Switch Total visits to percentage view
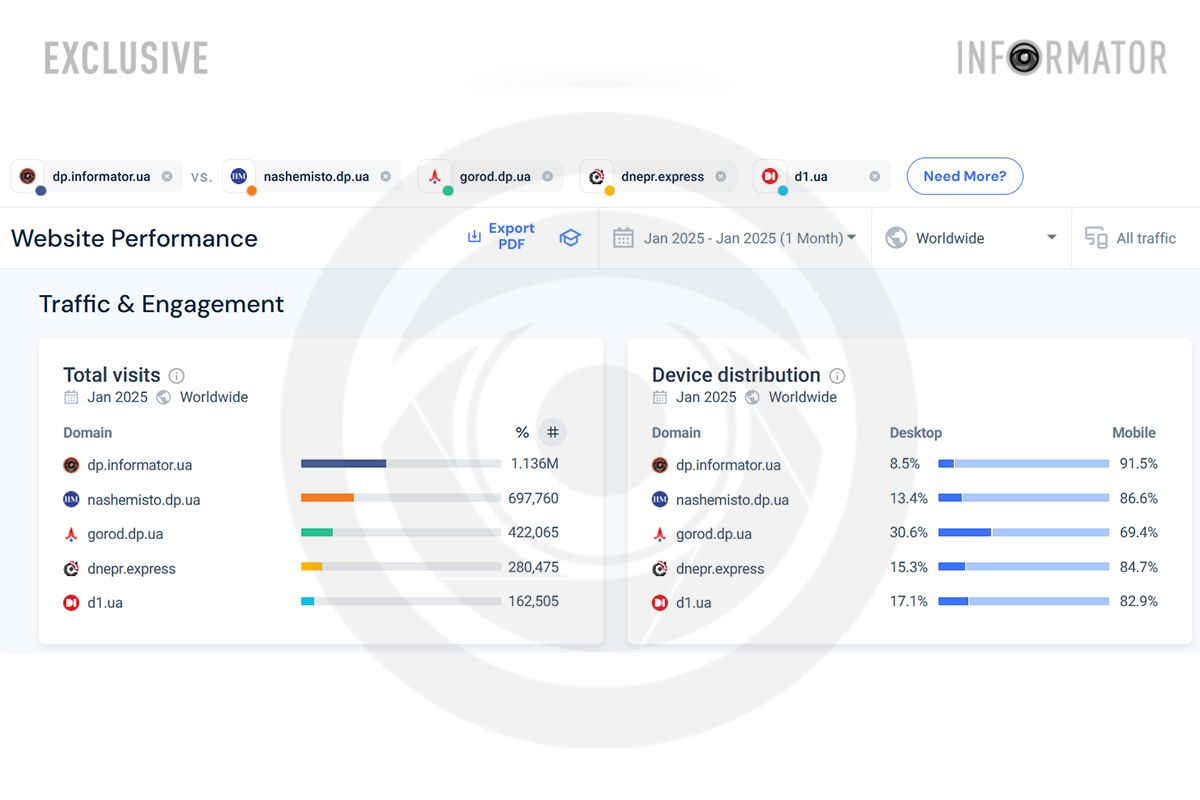The width and height of the screenshot is (1200, 800). click(522, 432)
